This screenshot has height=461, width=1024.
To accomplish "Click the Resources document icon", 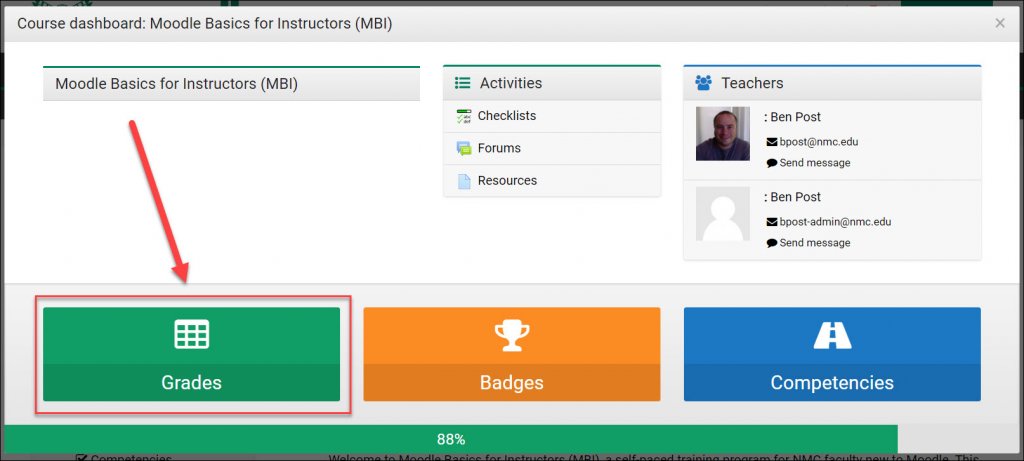I will 464,181.
